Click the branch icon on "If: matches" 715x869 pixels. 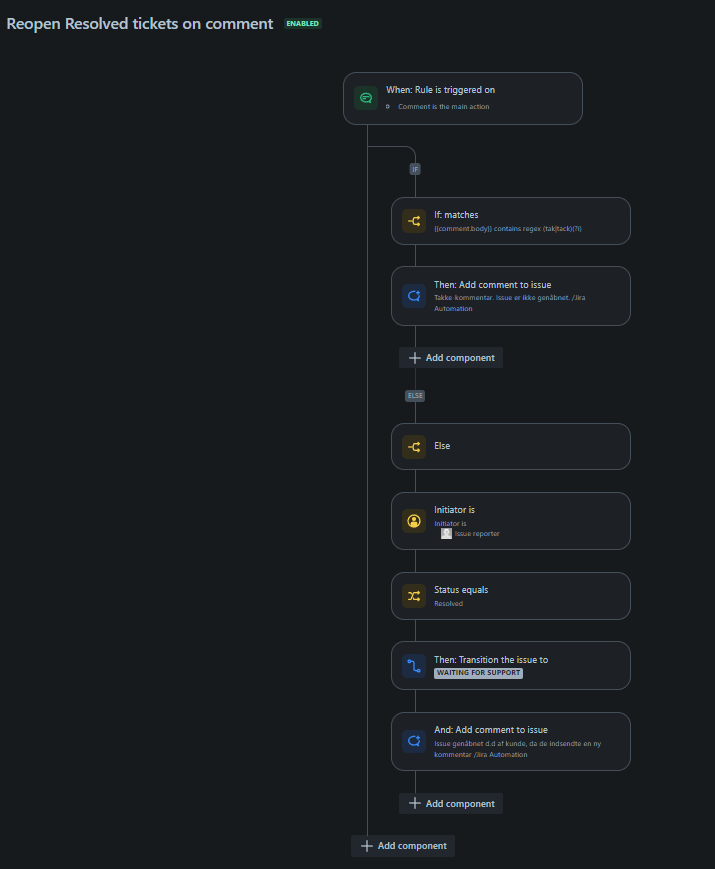(x=413, y=221)
